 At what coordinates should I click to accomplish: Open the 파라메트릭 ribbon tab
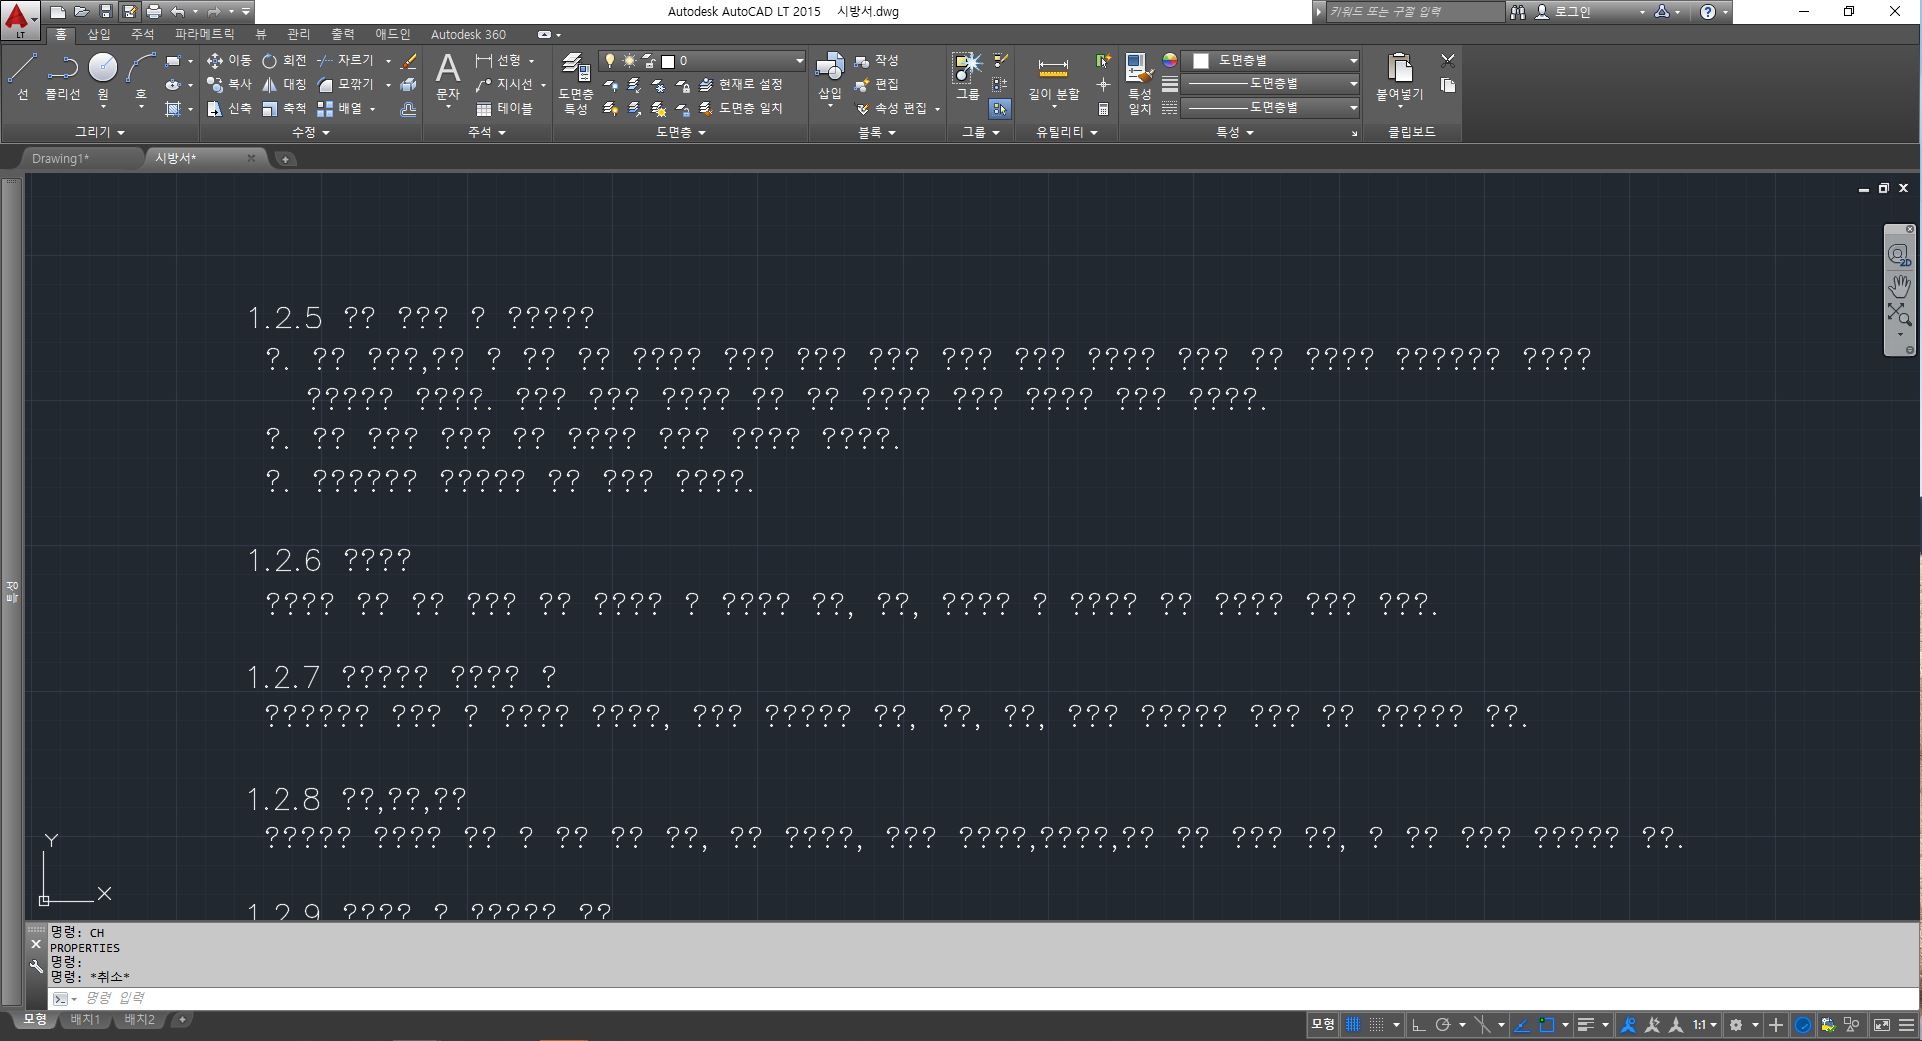(x=205, y=34)
